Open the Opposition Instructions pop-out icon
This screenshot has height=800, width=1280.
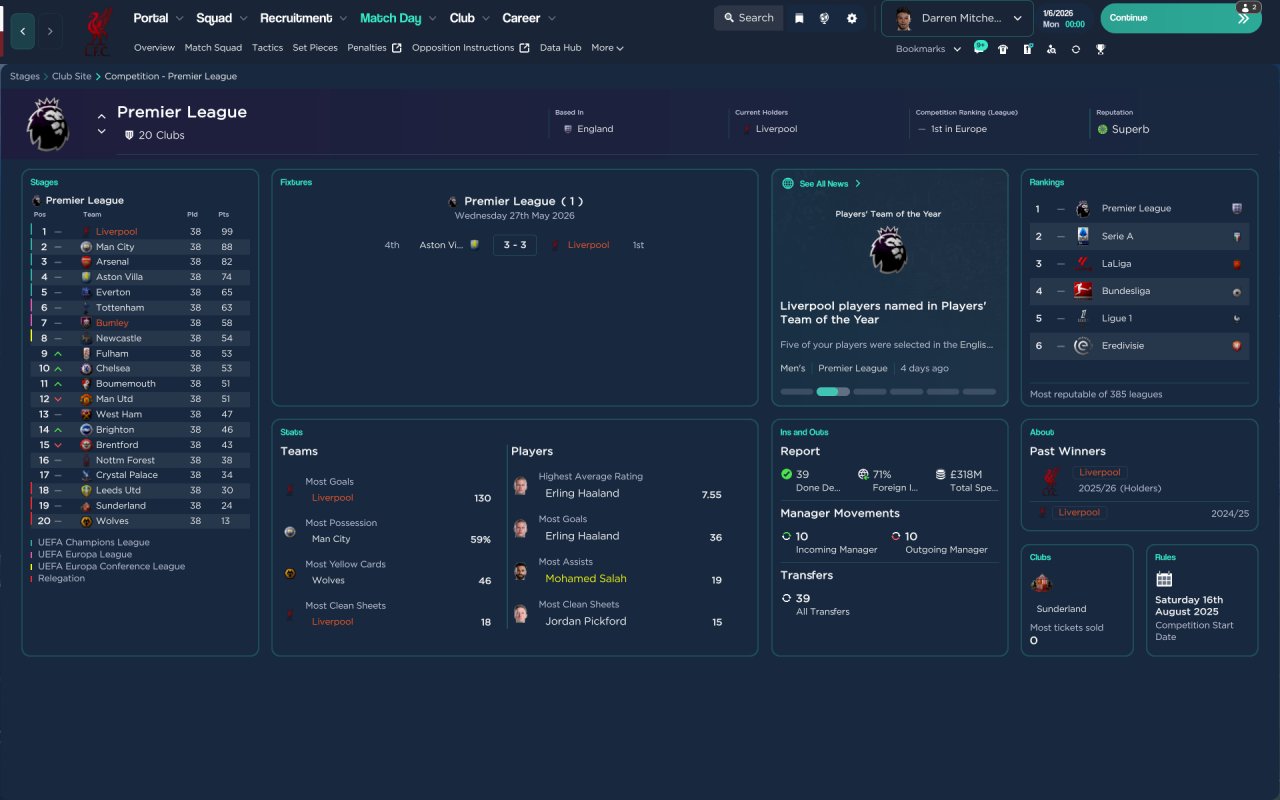click(525, 48)
